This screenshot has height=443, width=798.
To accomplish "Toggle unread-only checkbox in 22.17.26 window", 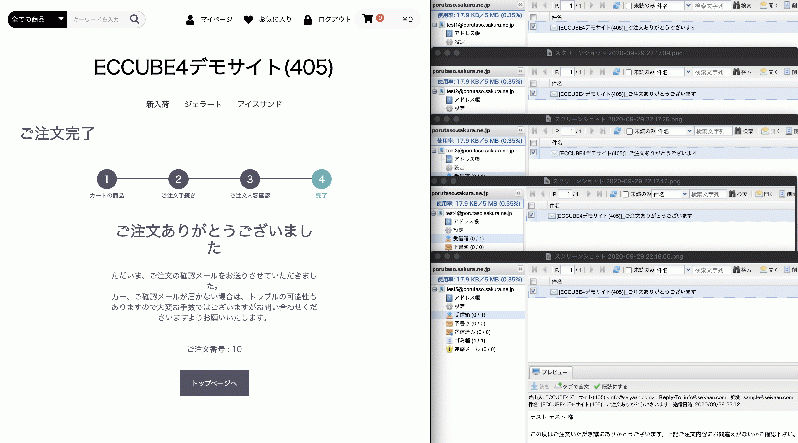I will pos(630,131).
